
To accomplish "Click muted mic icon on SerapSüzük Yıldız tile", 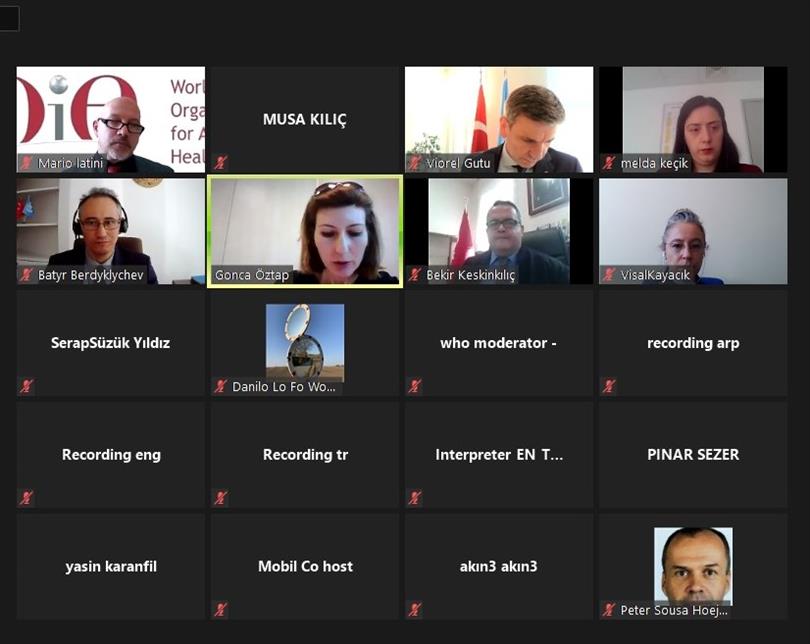I will pyautogui.click(x=26, y=386).
